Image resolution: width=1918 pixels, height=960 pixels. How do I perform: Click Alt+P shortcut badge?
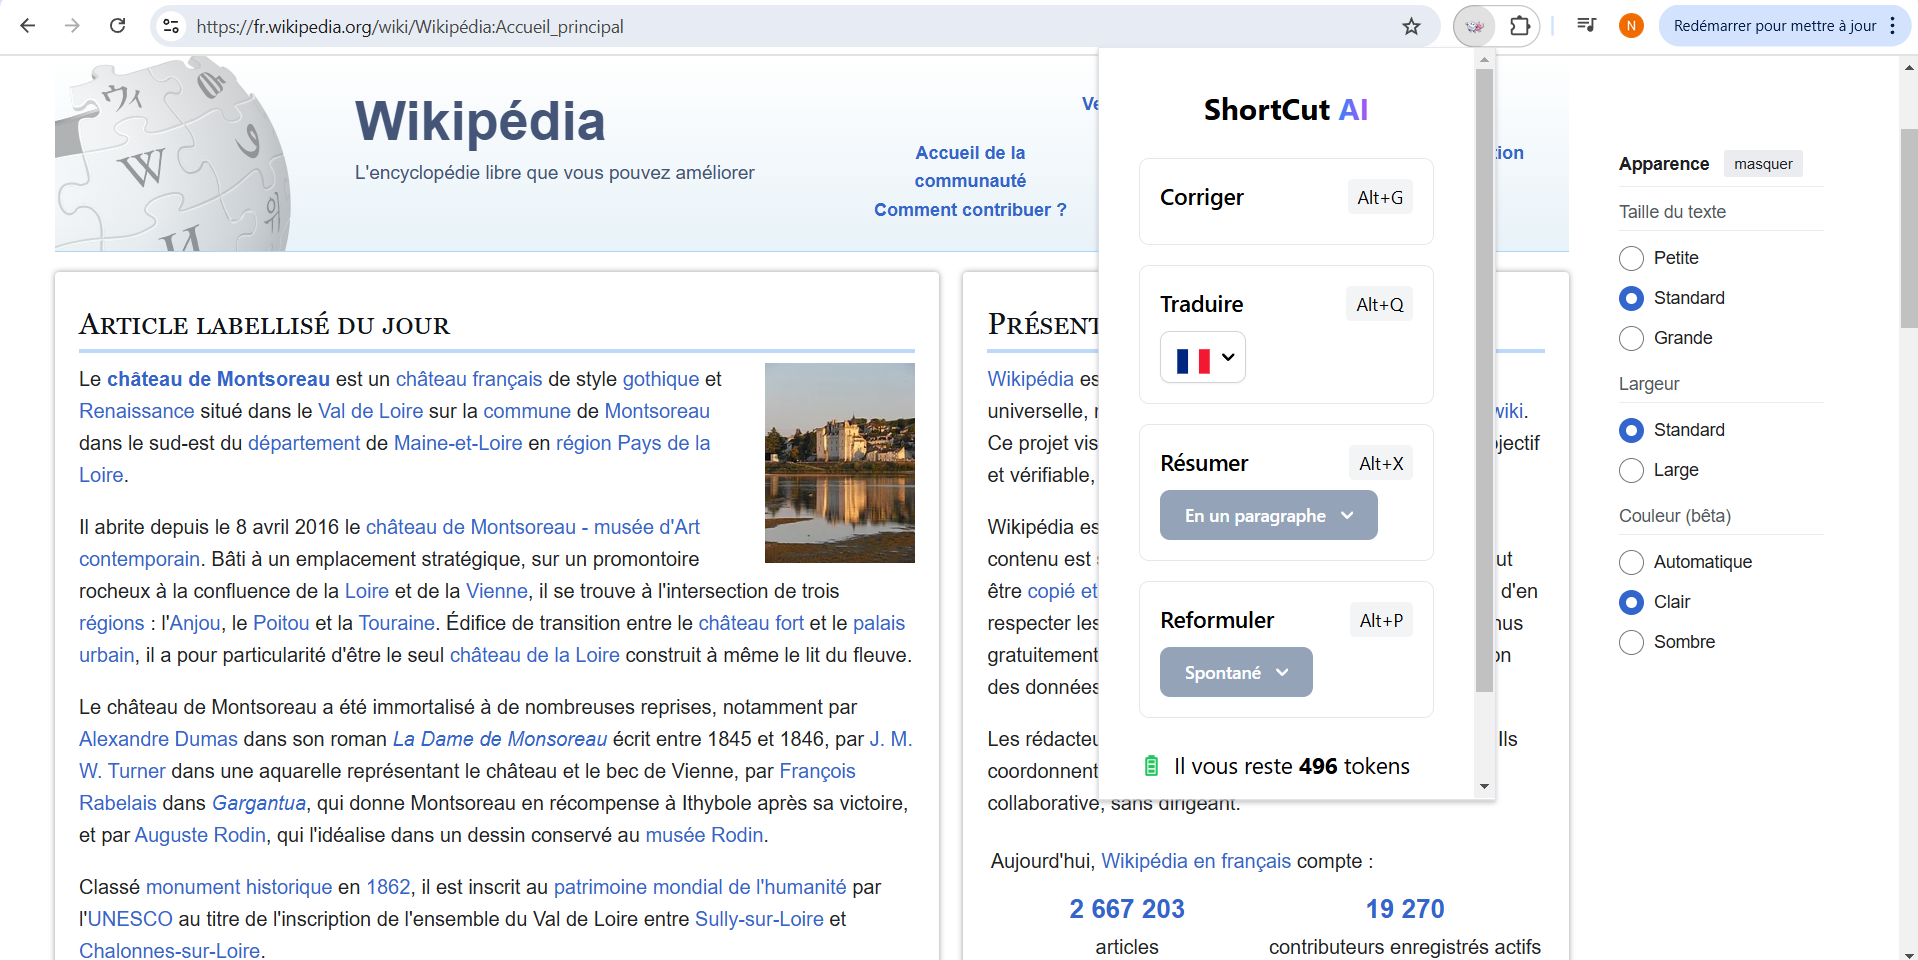[1381, 621]
